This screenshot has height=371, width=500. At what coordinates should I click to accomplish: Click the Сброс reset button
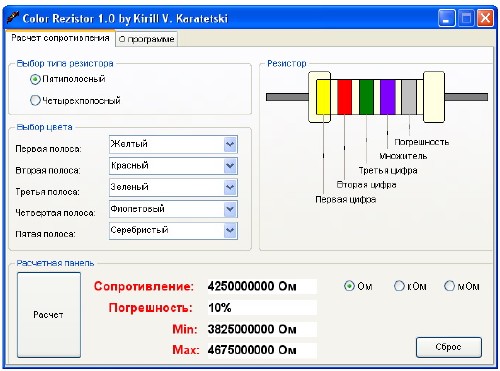coord(449,347)
